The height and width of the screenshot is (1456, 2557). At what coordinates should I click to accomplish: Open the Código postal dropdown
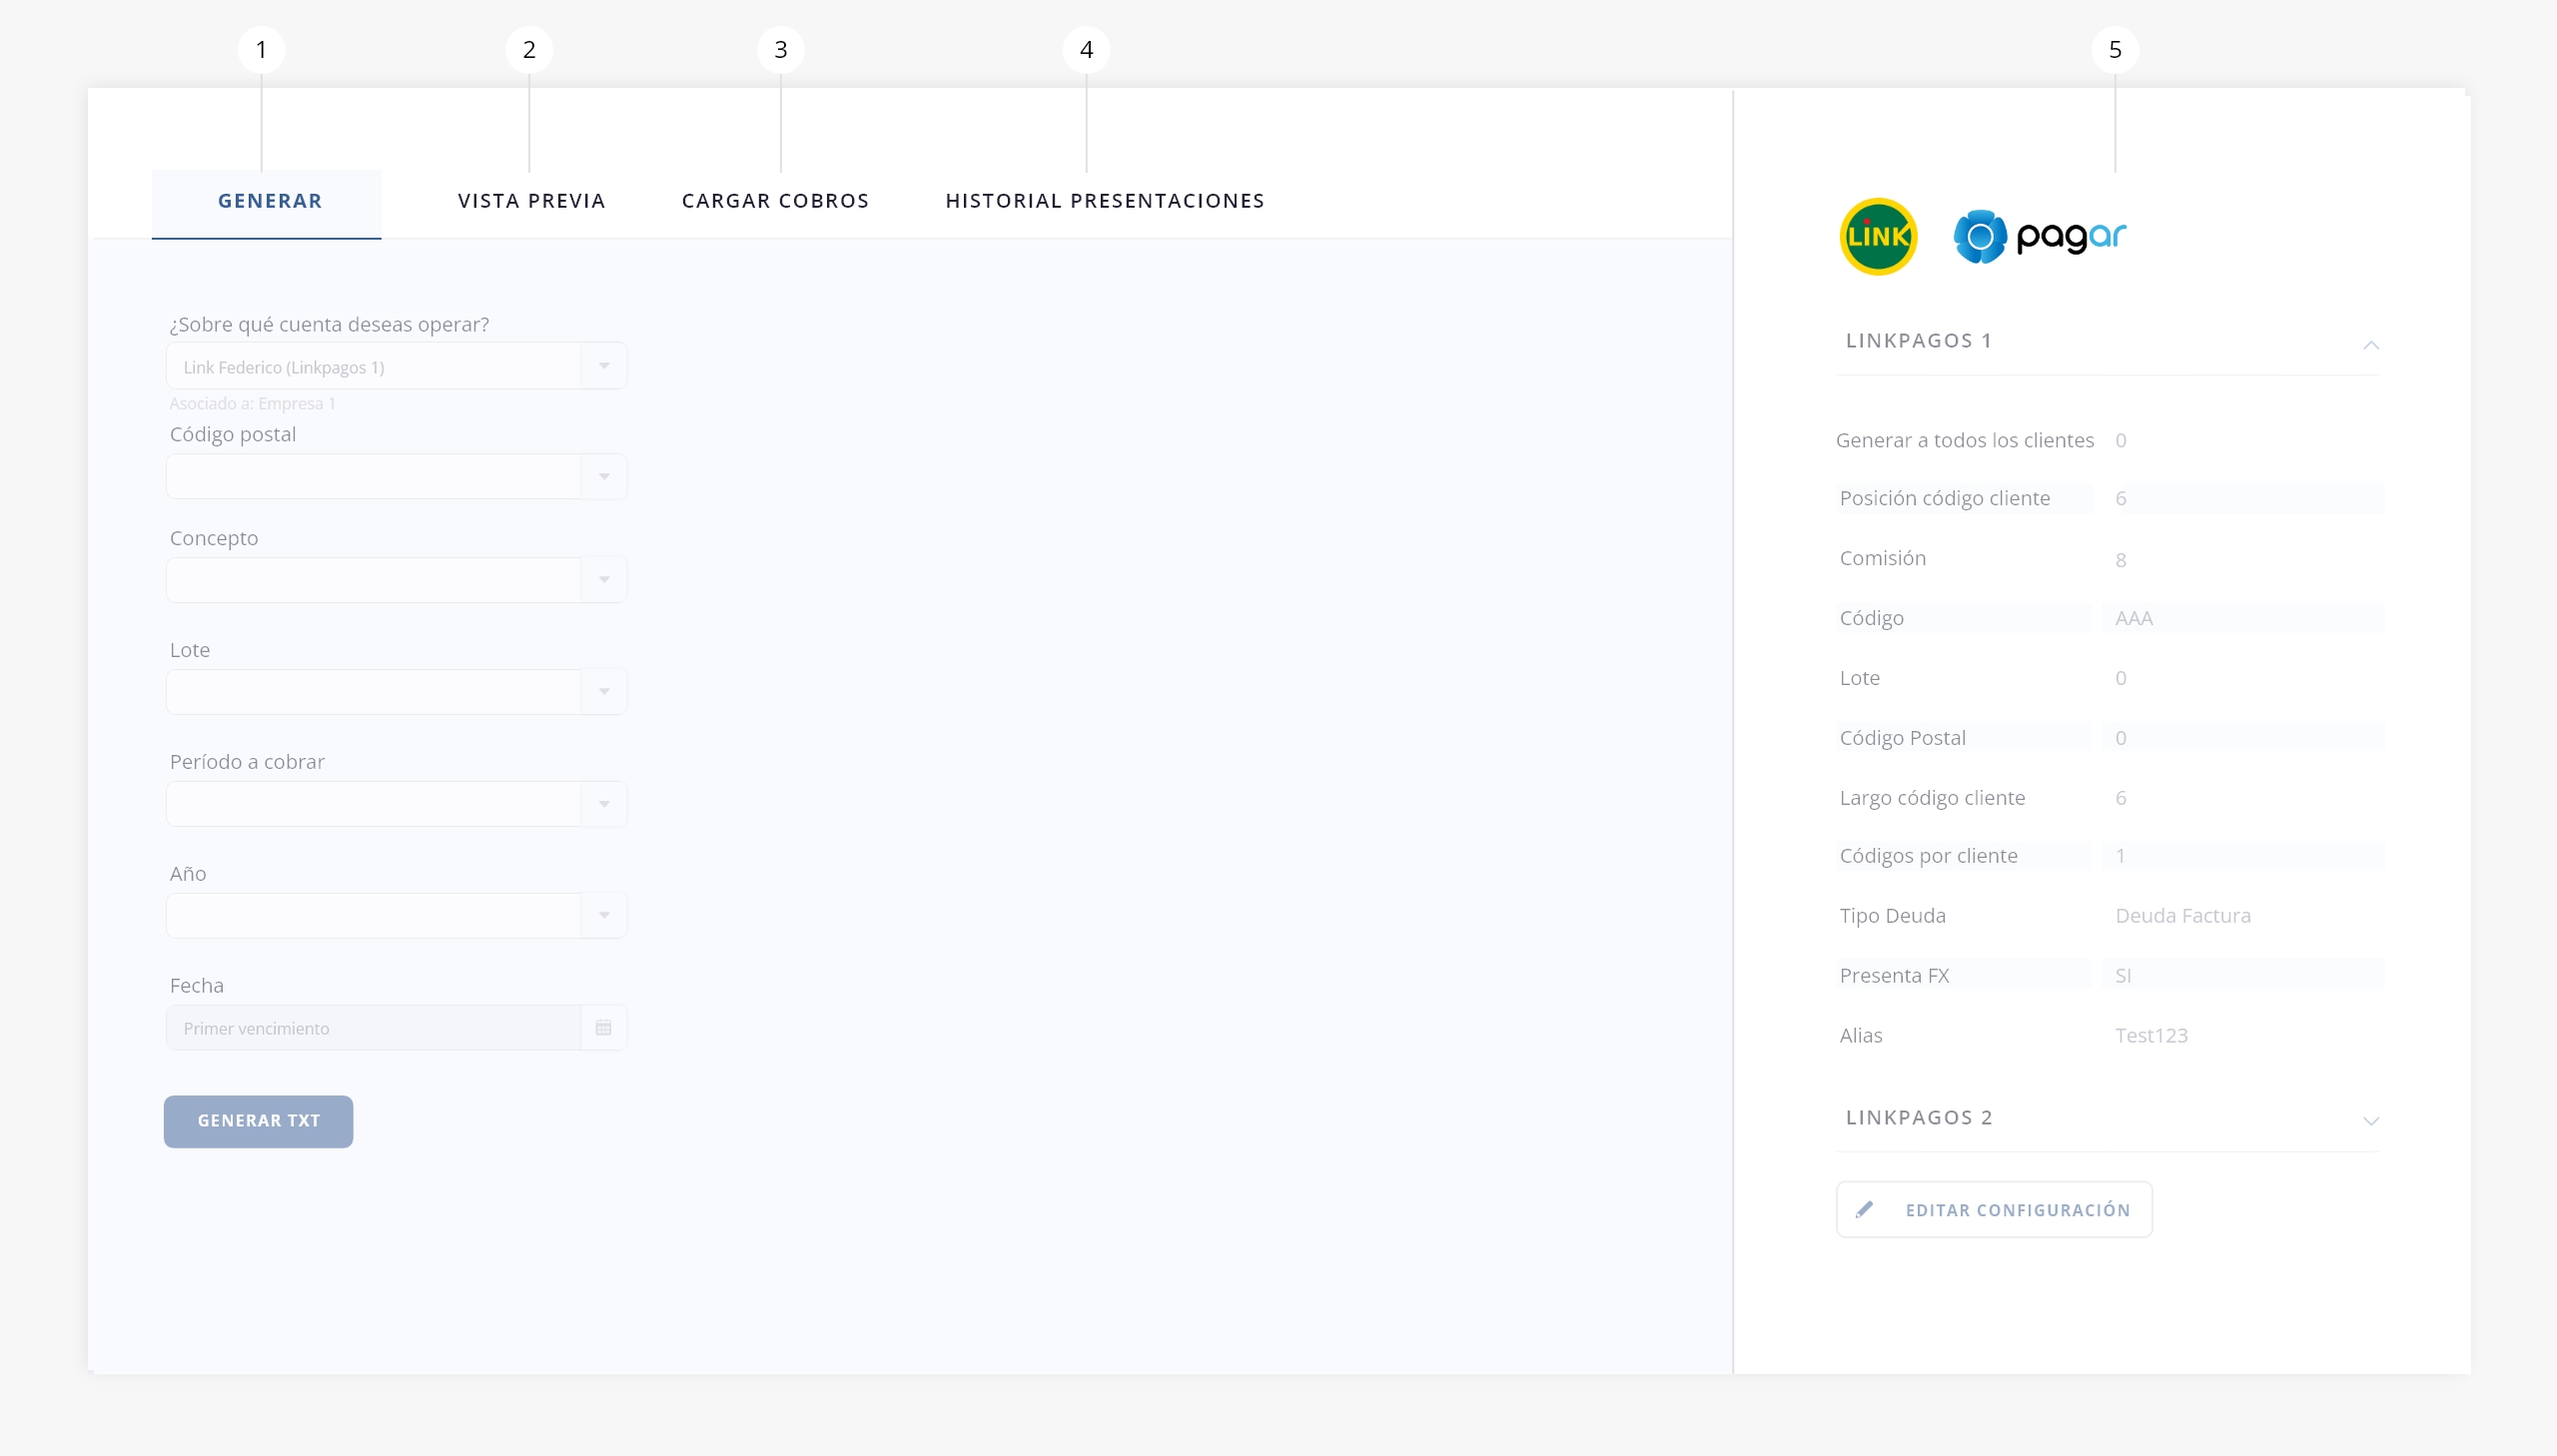[x=603, y=477]
